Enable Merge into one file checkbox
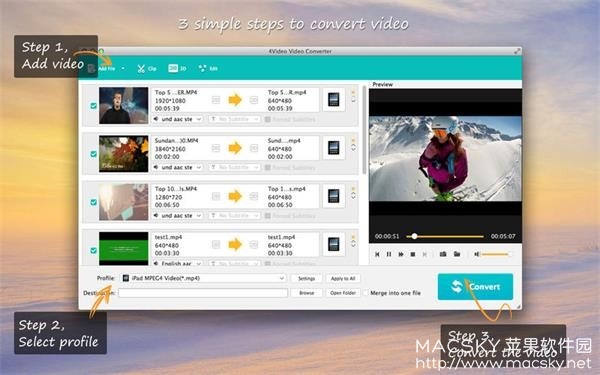 366,293
